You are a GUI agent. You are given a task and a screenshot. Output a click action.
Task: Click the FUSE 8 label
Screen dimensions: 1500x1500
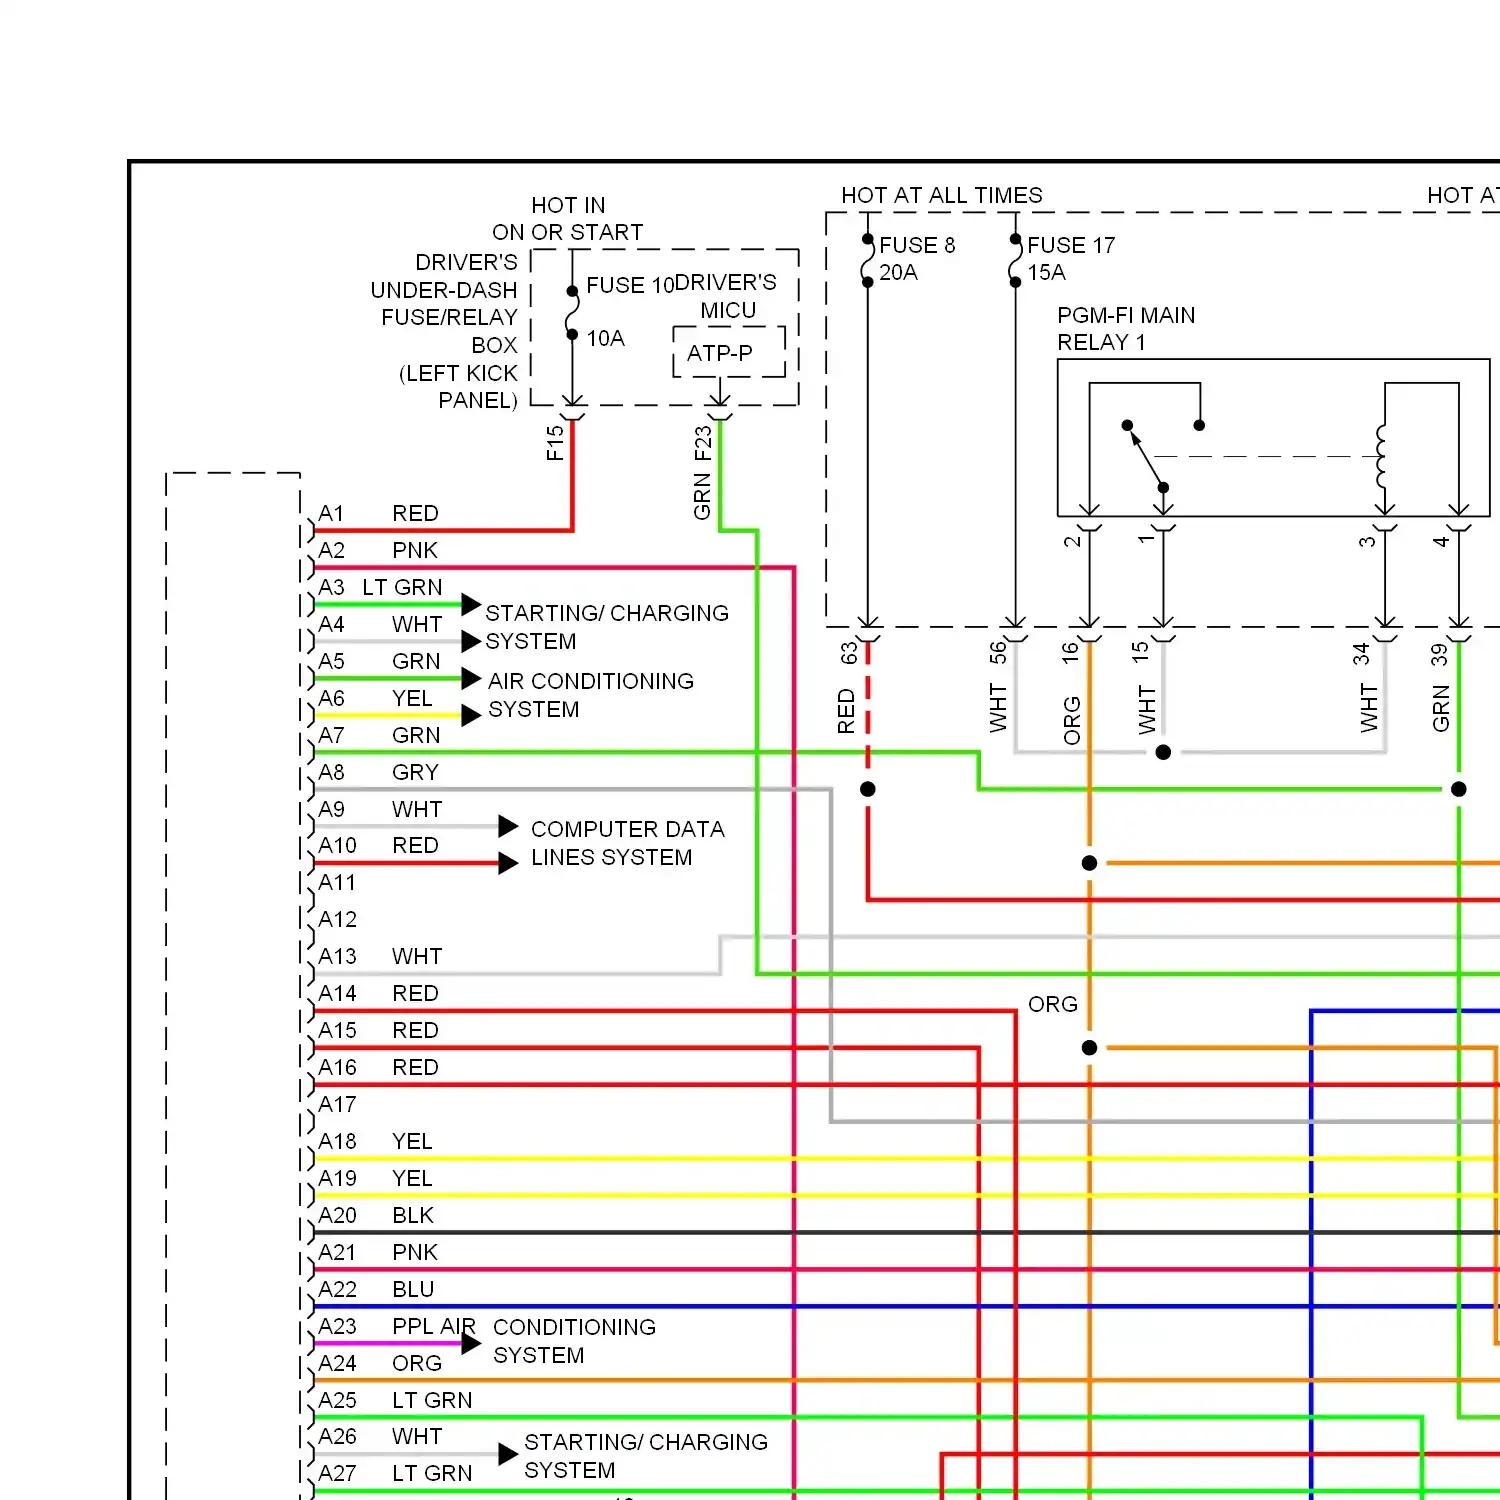click(917, 245)
